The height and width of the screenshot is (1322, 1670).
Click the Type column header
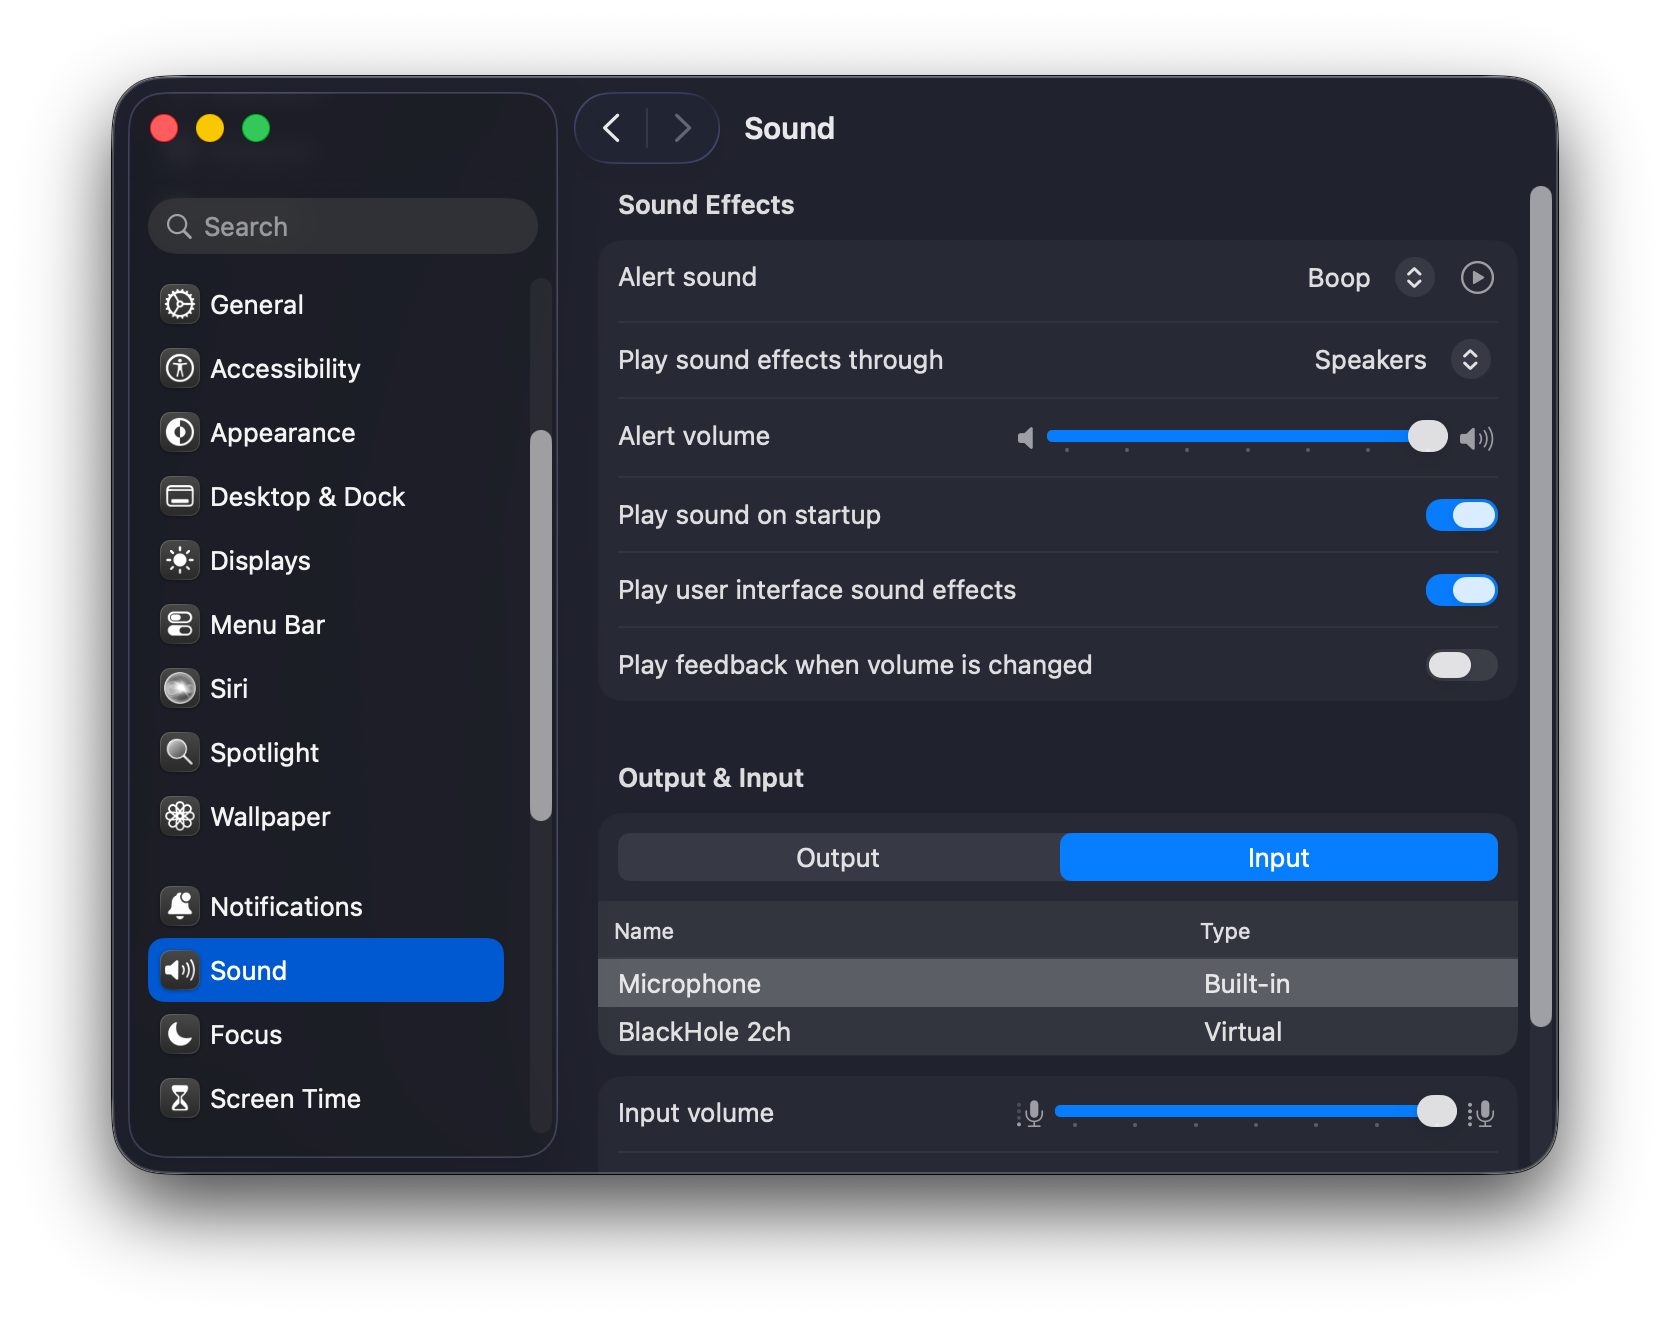[x=1225, y=931]
